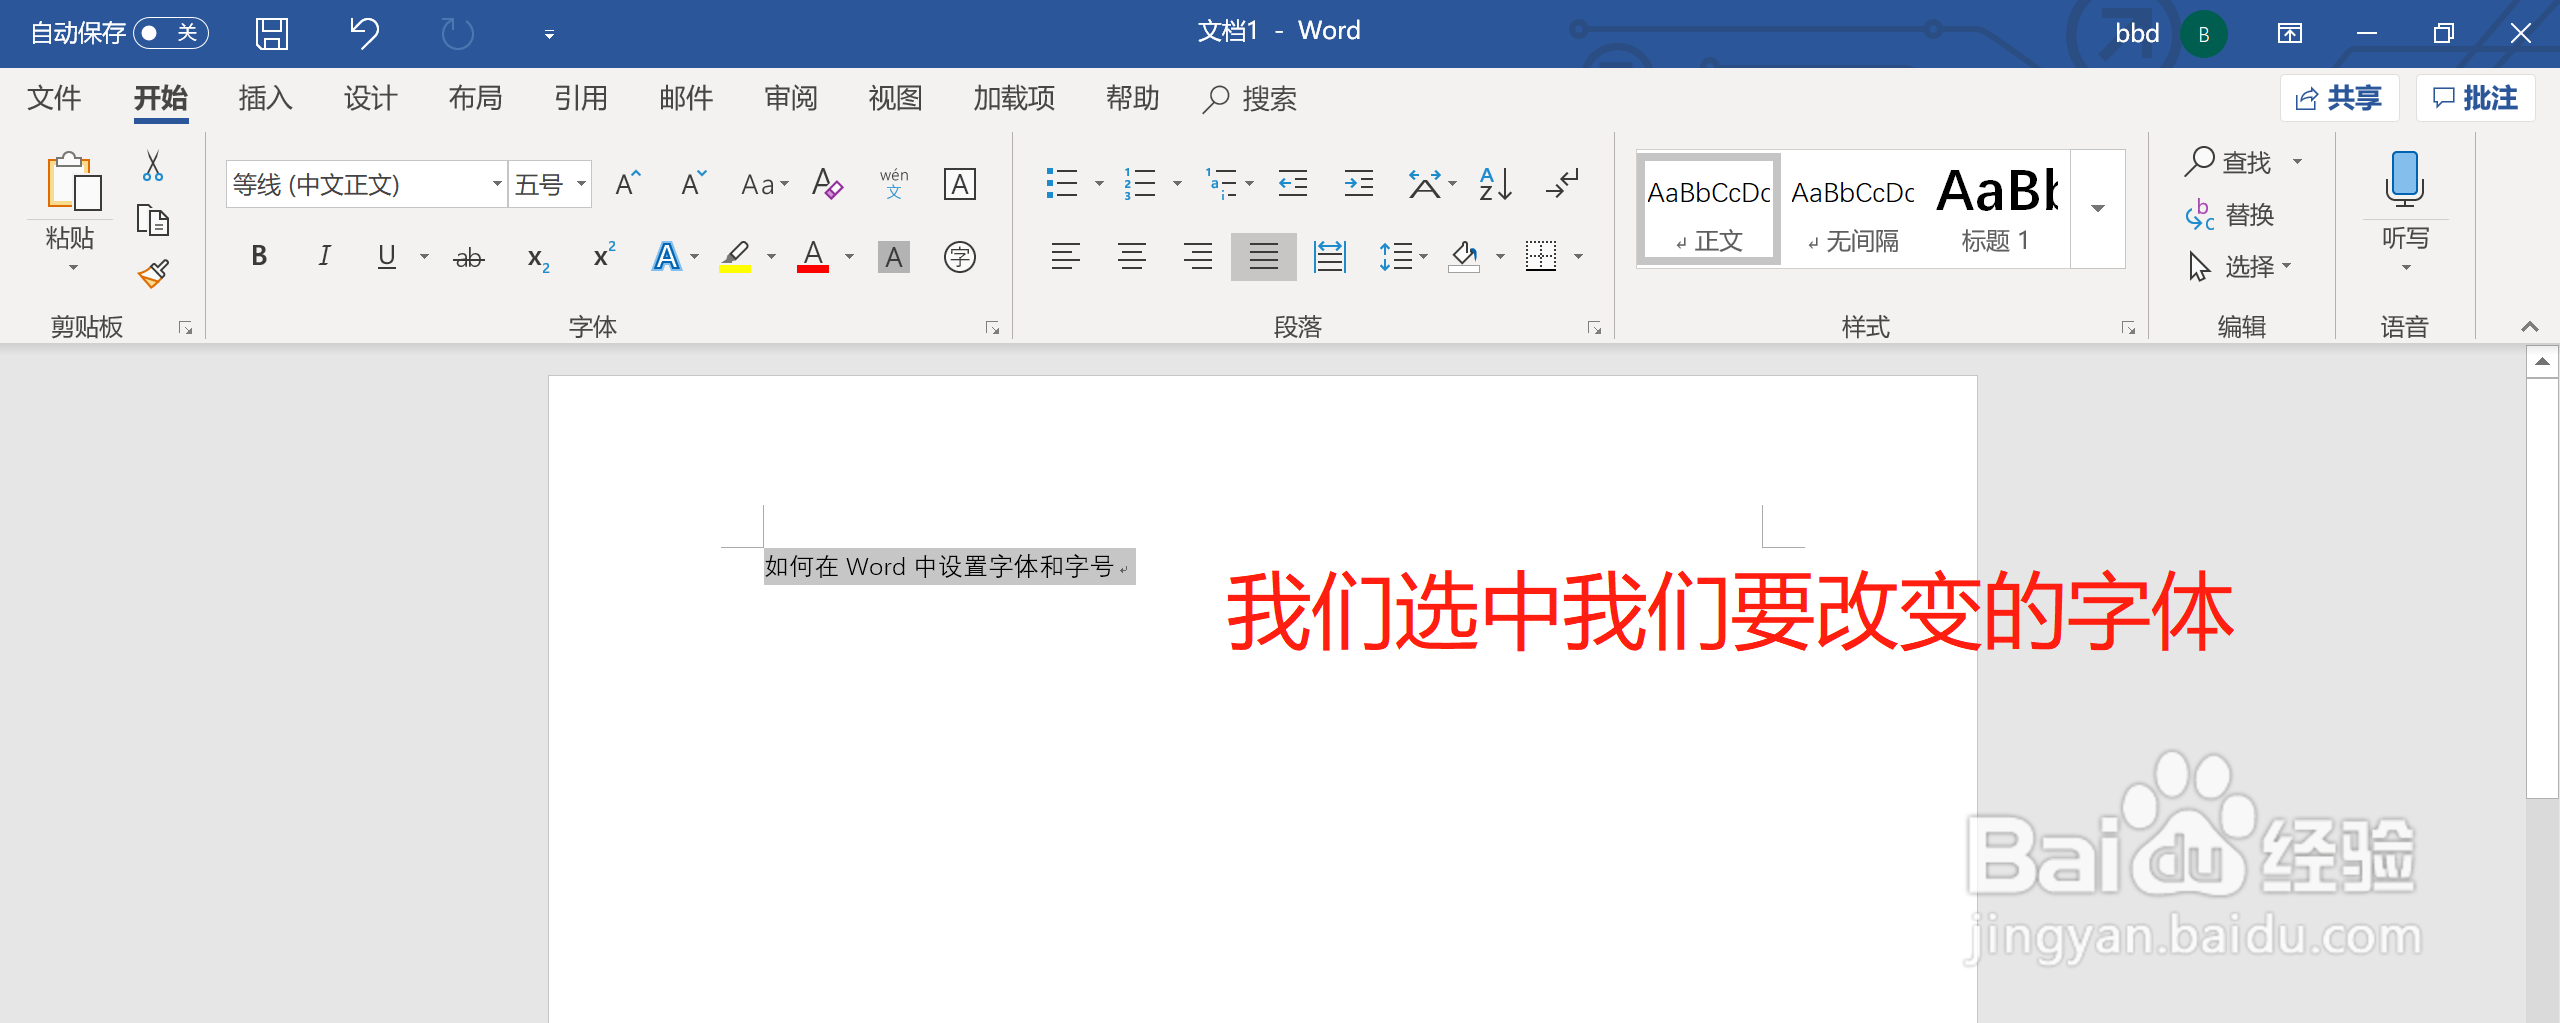Open the font name dropdown

(x=497, y=184)
